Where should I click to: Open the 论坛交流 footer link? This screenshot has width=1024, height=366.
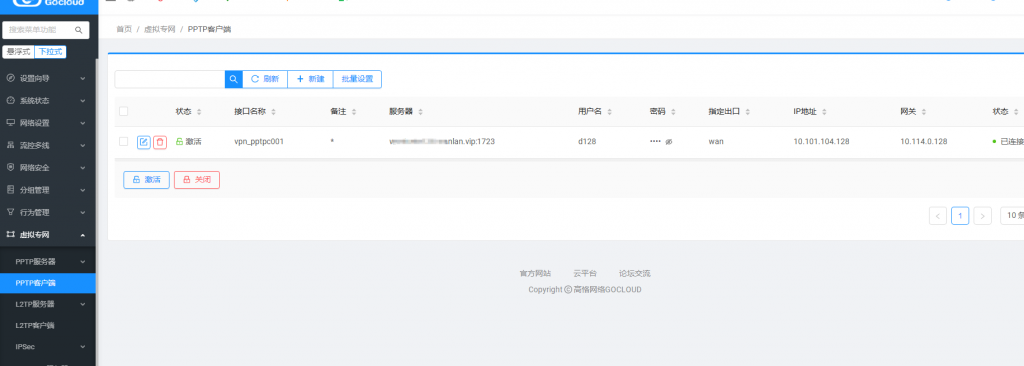[x=634, y=274]
